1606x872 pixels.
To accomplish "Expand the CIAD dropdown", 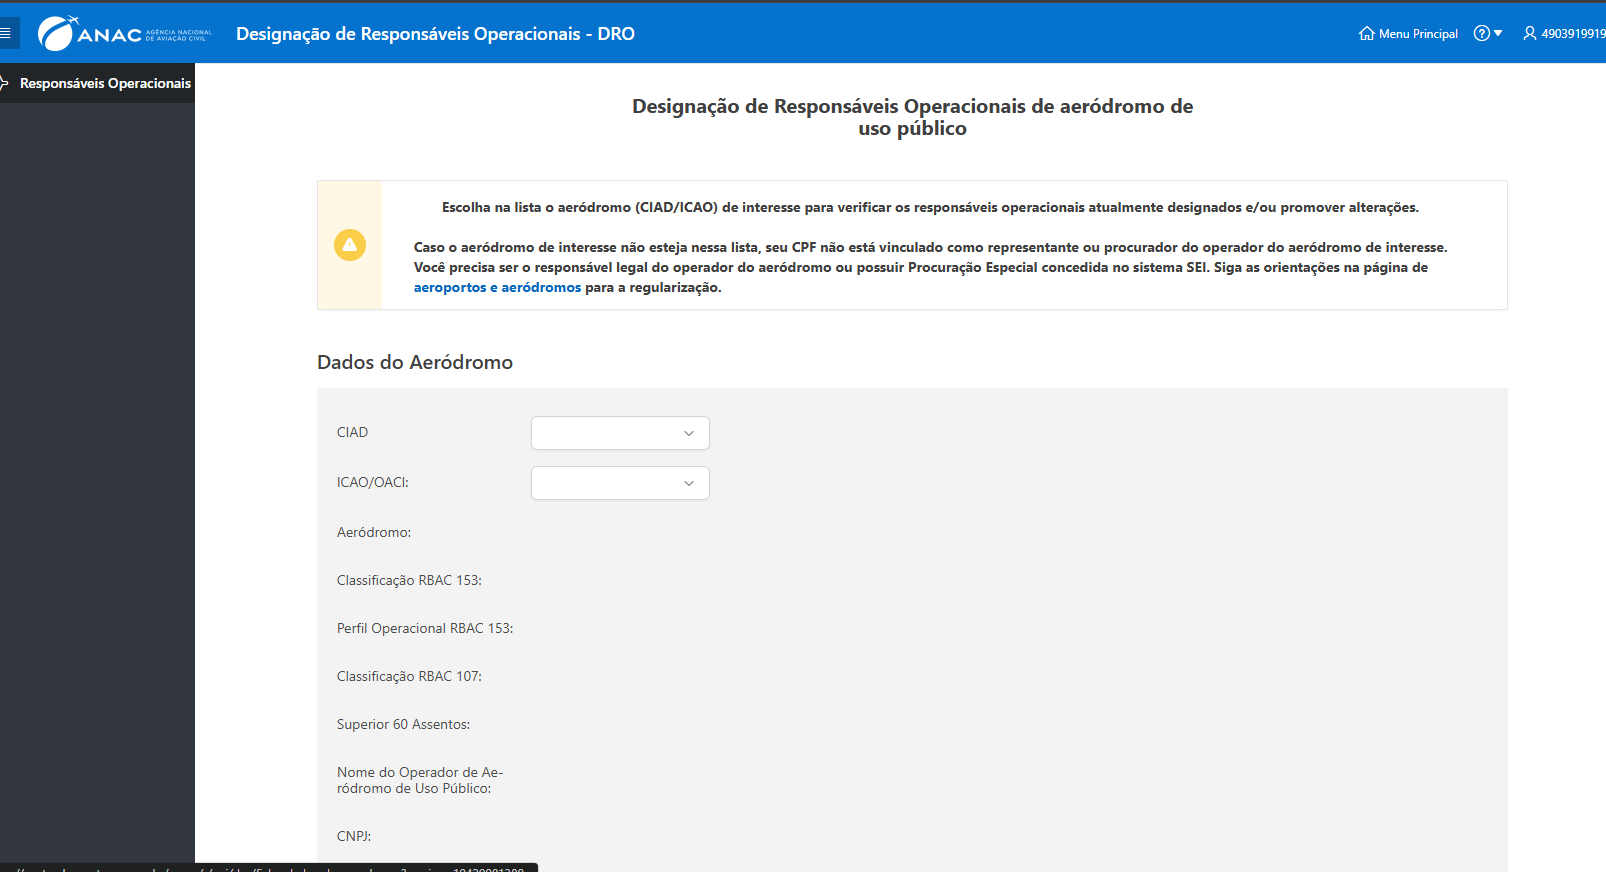I will point(620,433).
